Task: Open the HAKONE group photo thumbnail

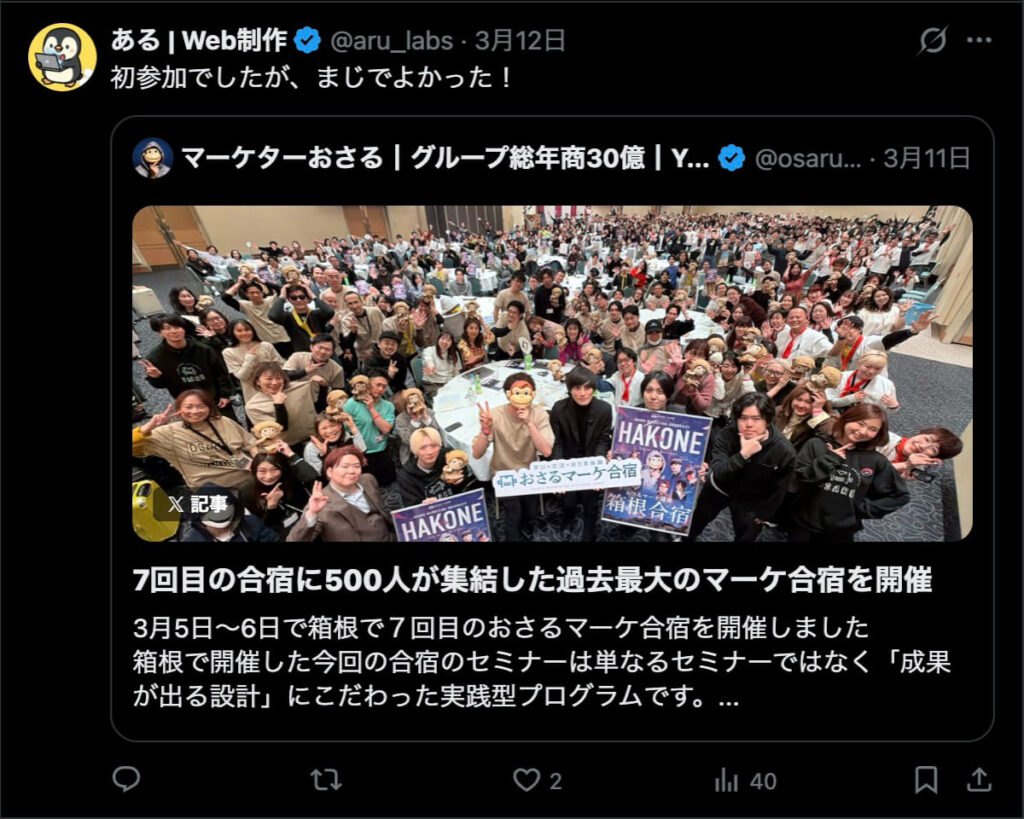Action: click(552, 374)
